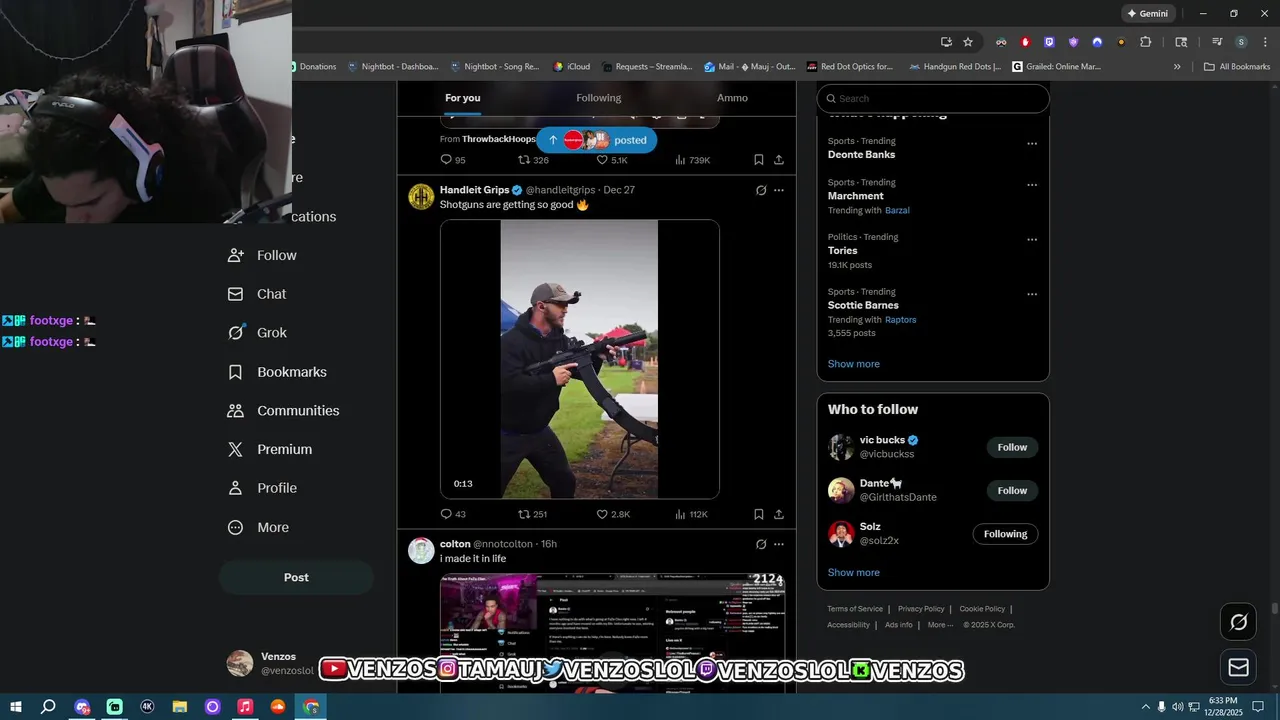Focus the X Search field

coord(933,98)
